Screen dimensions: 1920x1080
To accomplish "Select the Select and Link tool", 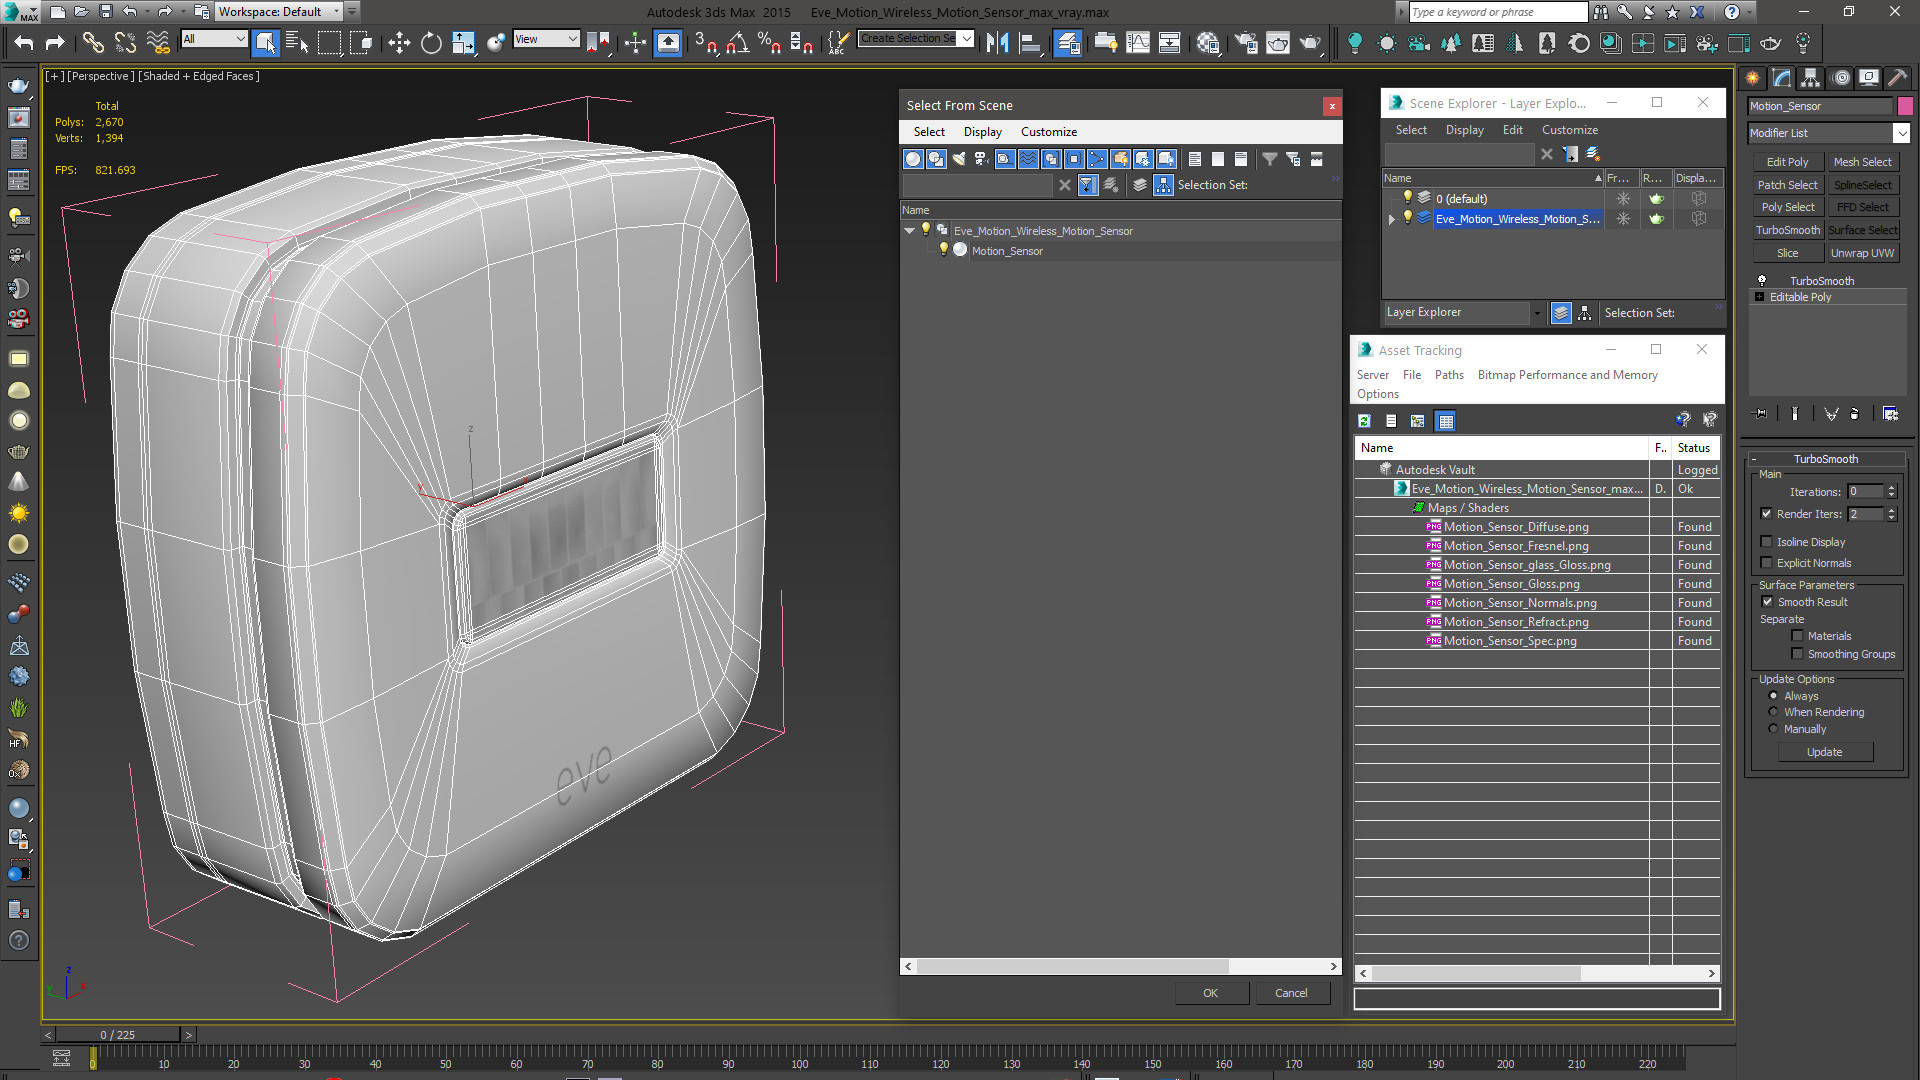I will [93, 42].
